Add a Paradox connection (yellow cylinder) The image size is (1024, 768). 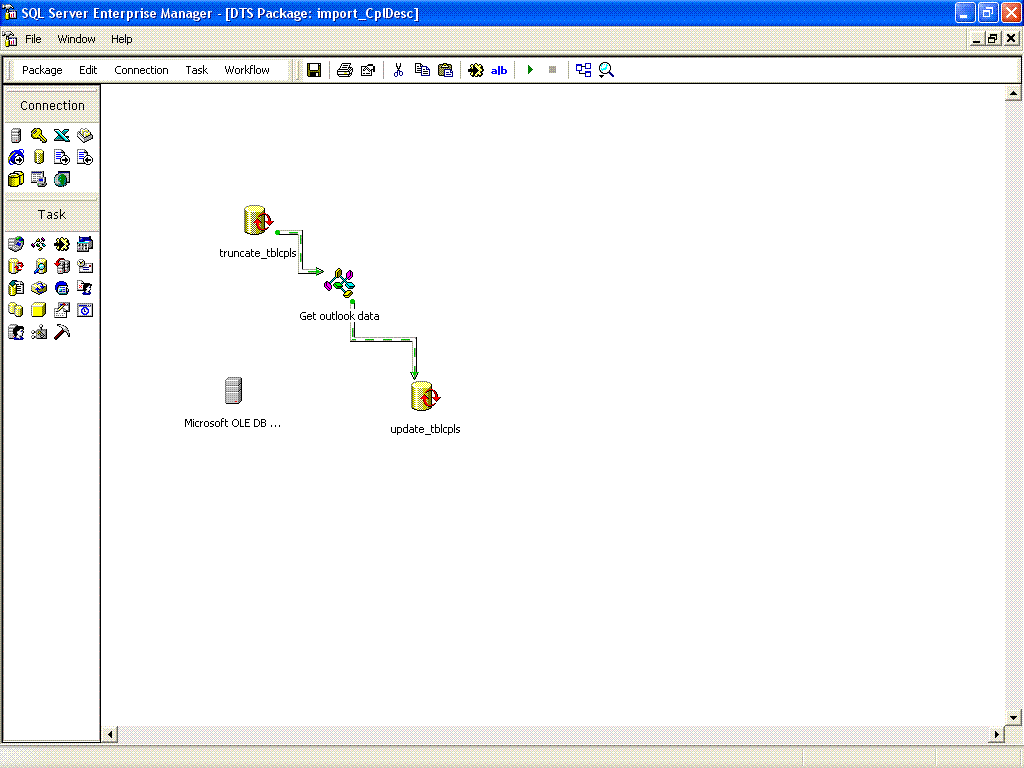(x=39, y=157)
